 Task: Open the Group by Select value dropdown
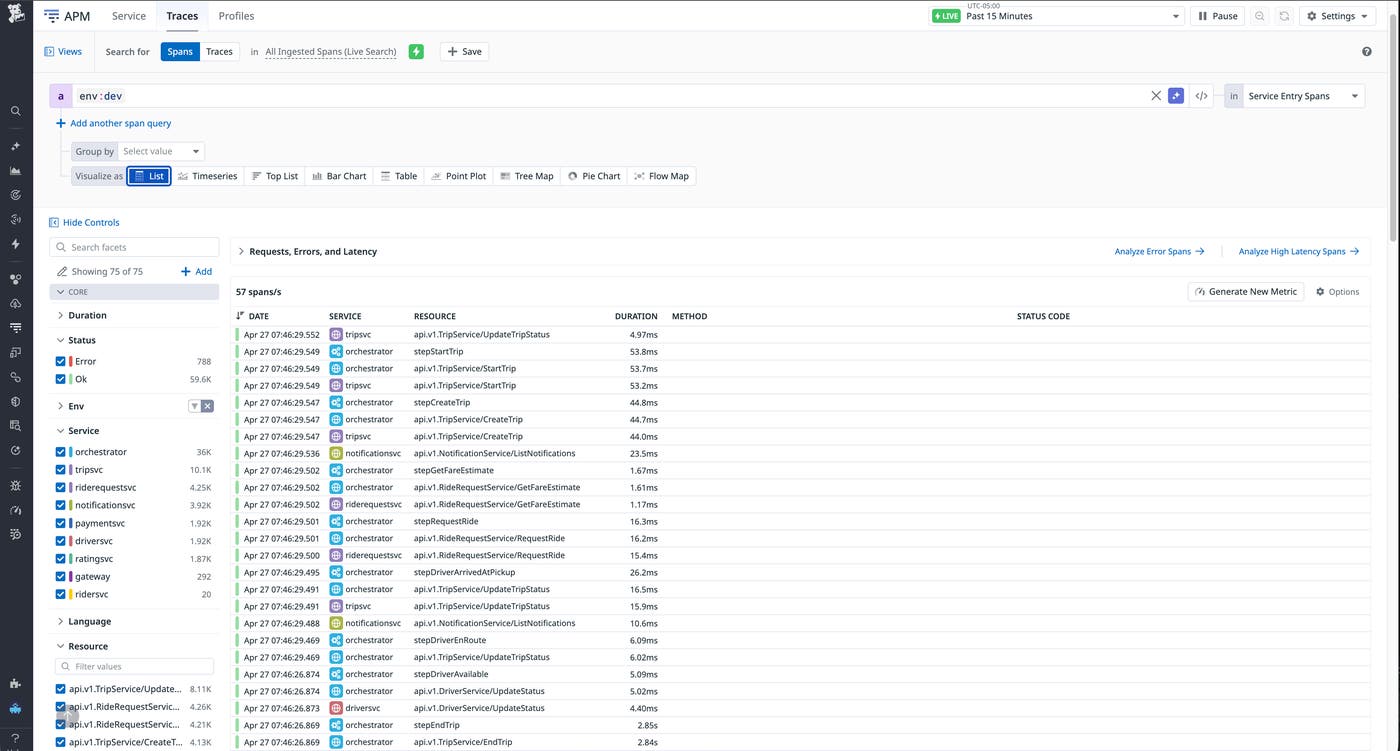pos(161,151)
